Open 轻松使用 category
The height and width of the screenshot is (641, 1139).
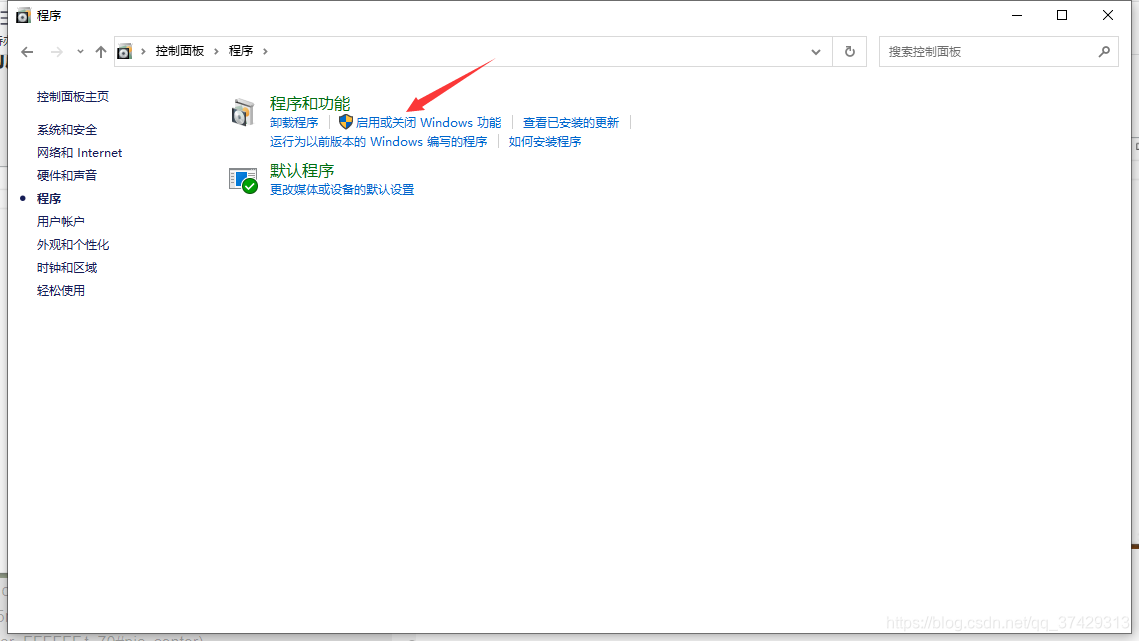pyautogui.click(x=60, y=291)
